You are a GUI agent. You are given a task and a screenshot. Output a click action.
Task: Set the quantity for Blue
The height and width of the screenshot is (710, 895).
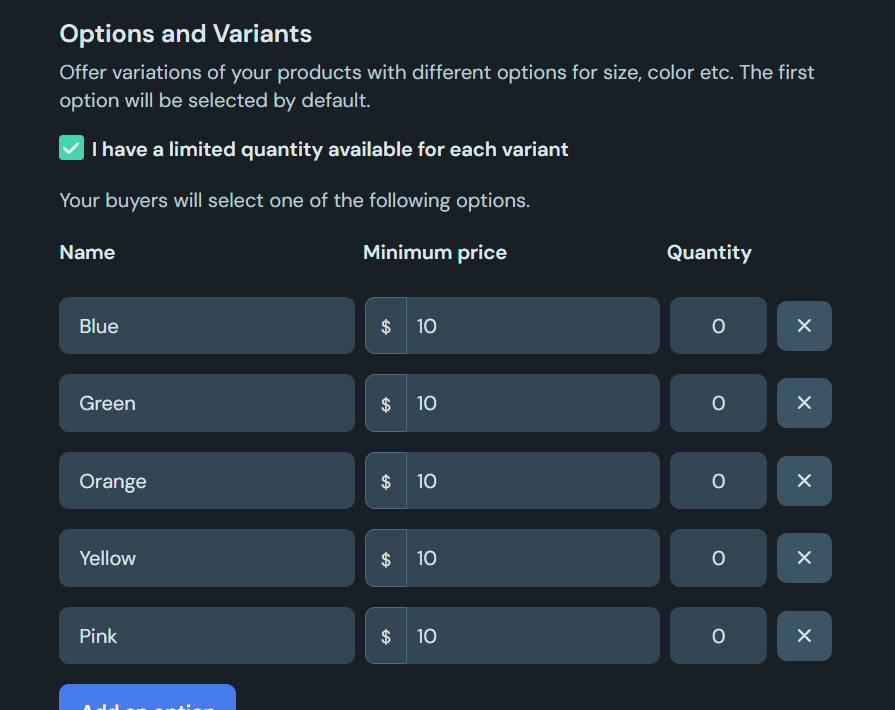tap(718, 326)
